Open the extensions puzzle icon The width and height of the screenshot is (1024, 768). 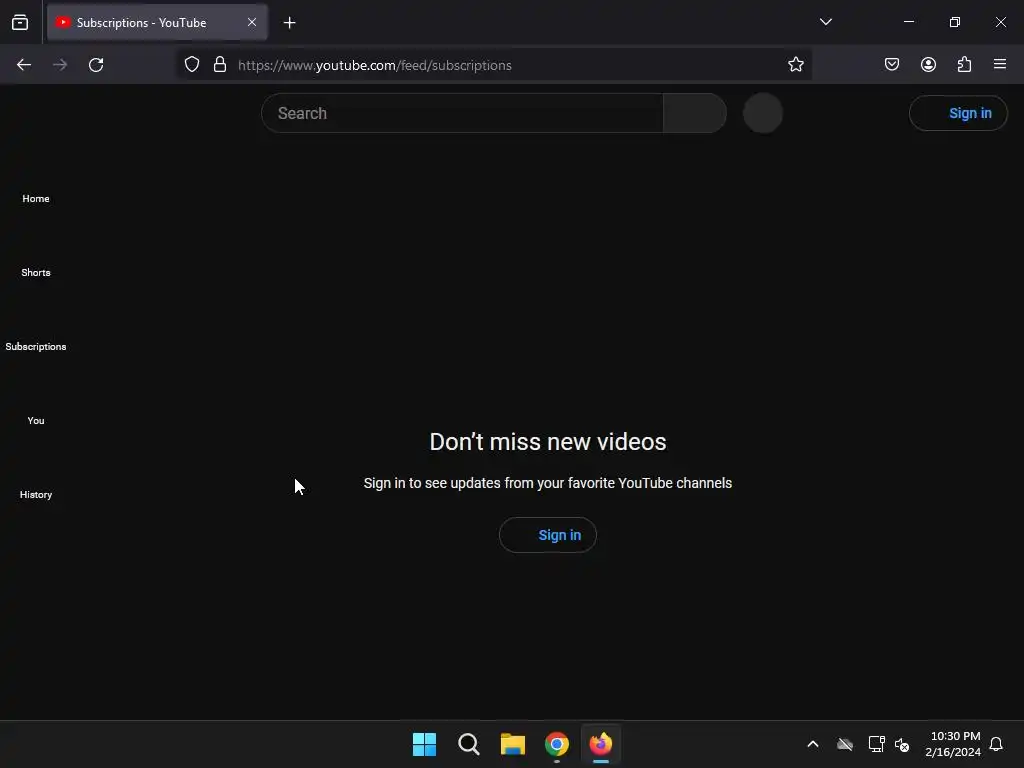964,64
